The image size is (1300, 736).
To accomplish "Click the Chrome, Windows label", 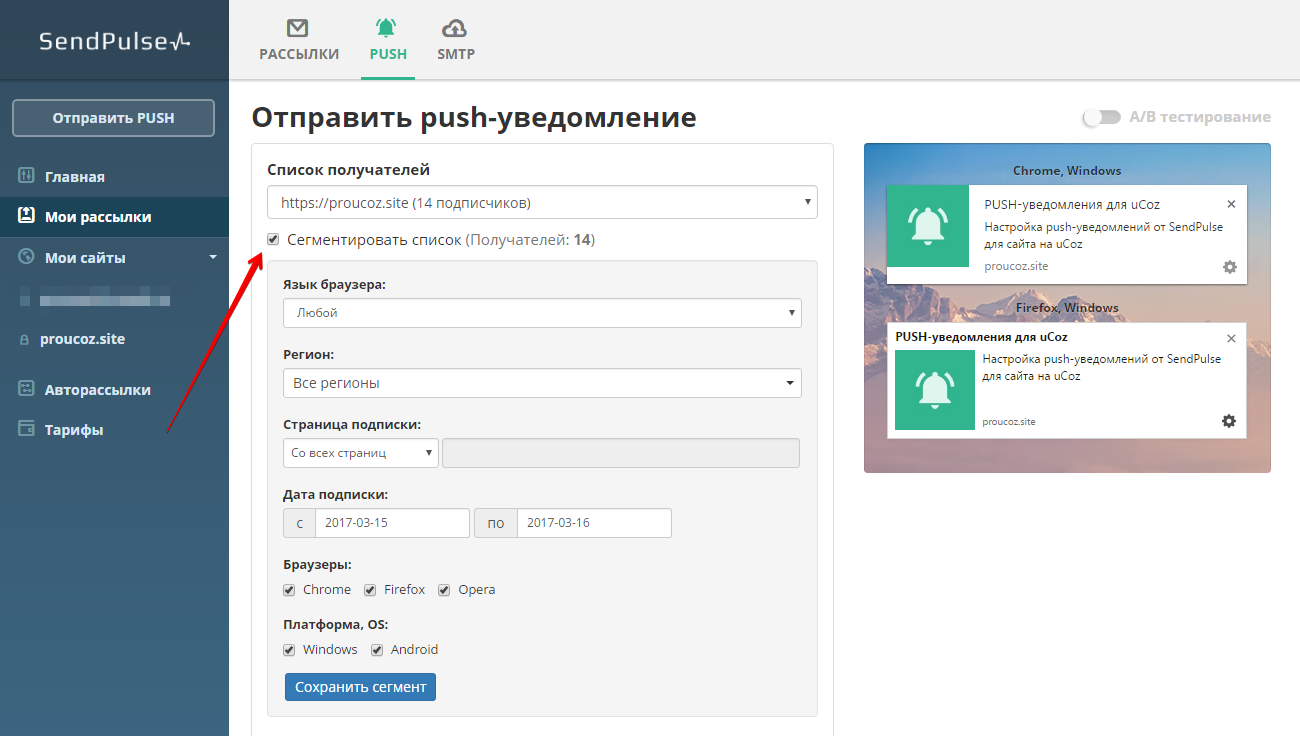I will pyautogui.click(x=1067, y=171).
